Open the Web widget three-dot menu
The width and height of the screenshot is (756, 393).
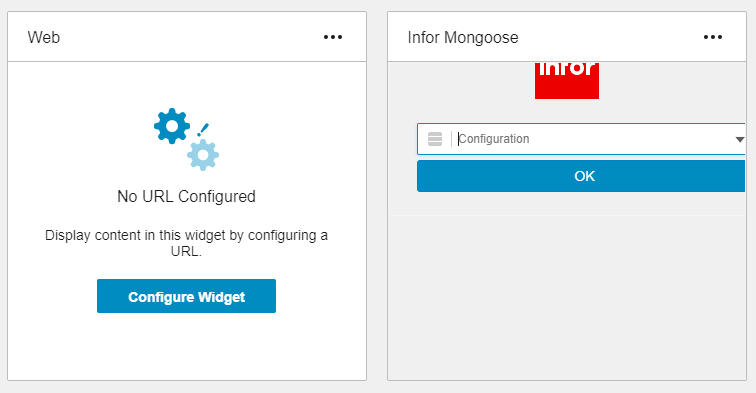click(333, 37)
